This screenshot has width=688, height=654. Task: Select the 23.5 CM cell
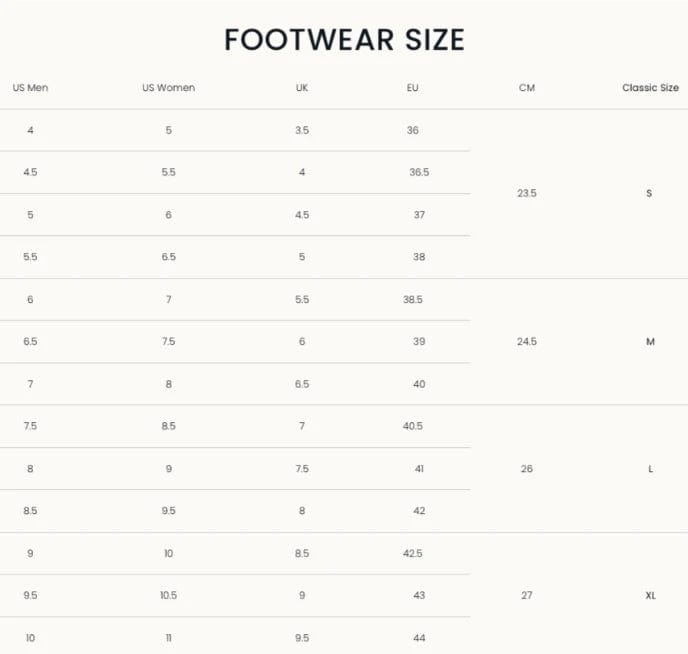coord(527,193)
